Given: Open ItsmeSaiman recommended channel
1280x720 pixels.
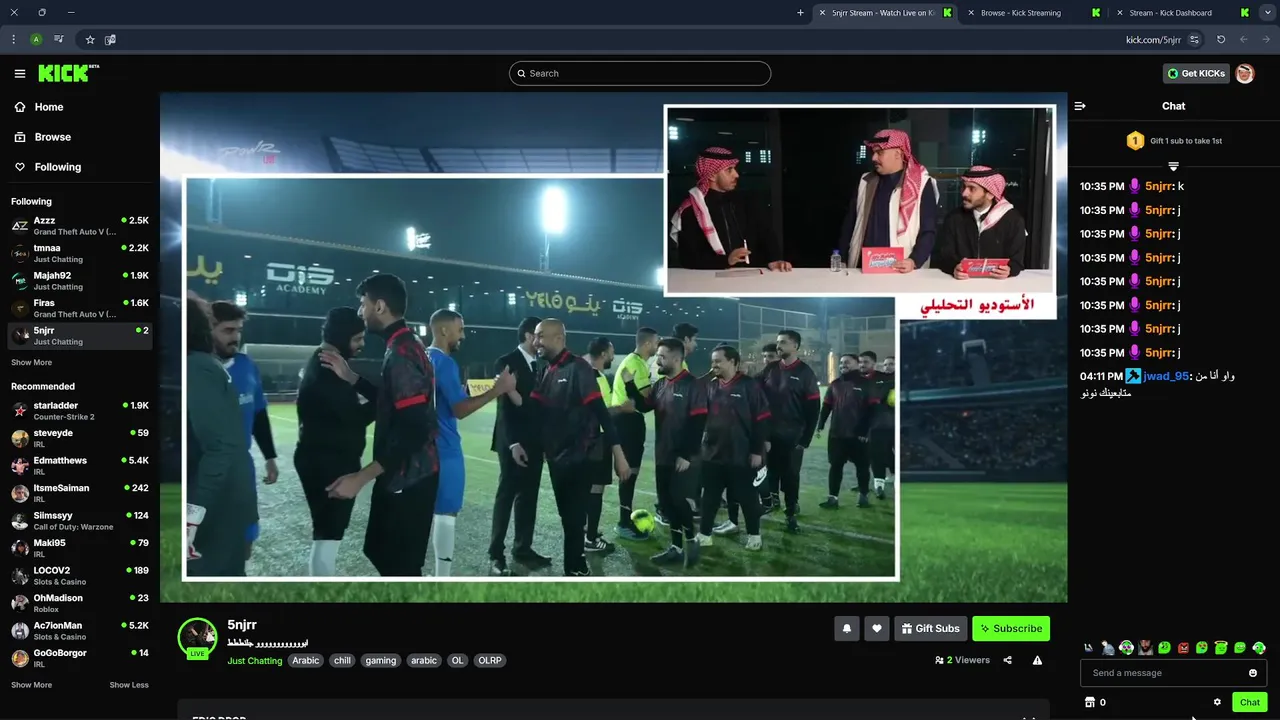Looking at the screenshot, I should pyautogui.click(x=80, y=493).
